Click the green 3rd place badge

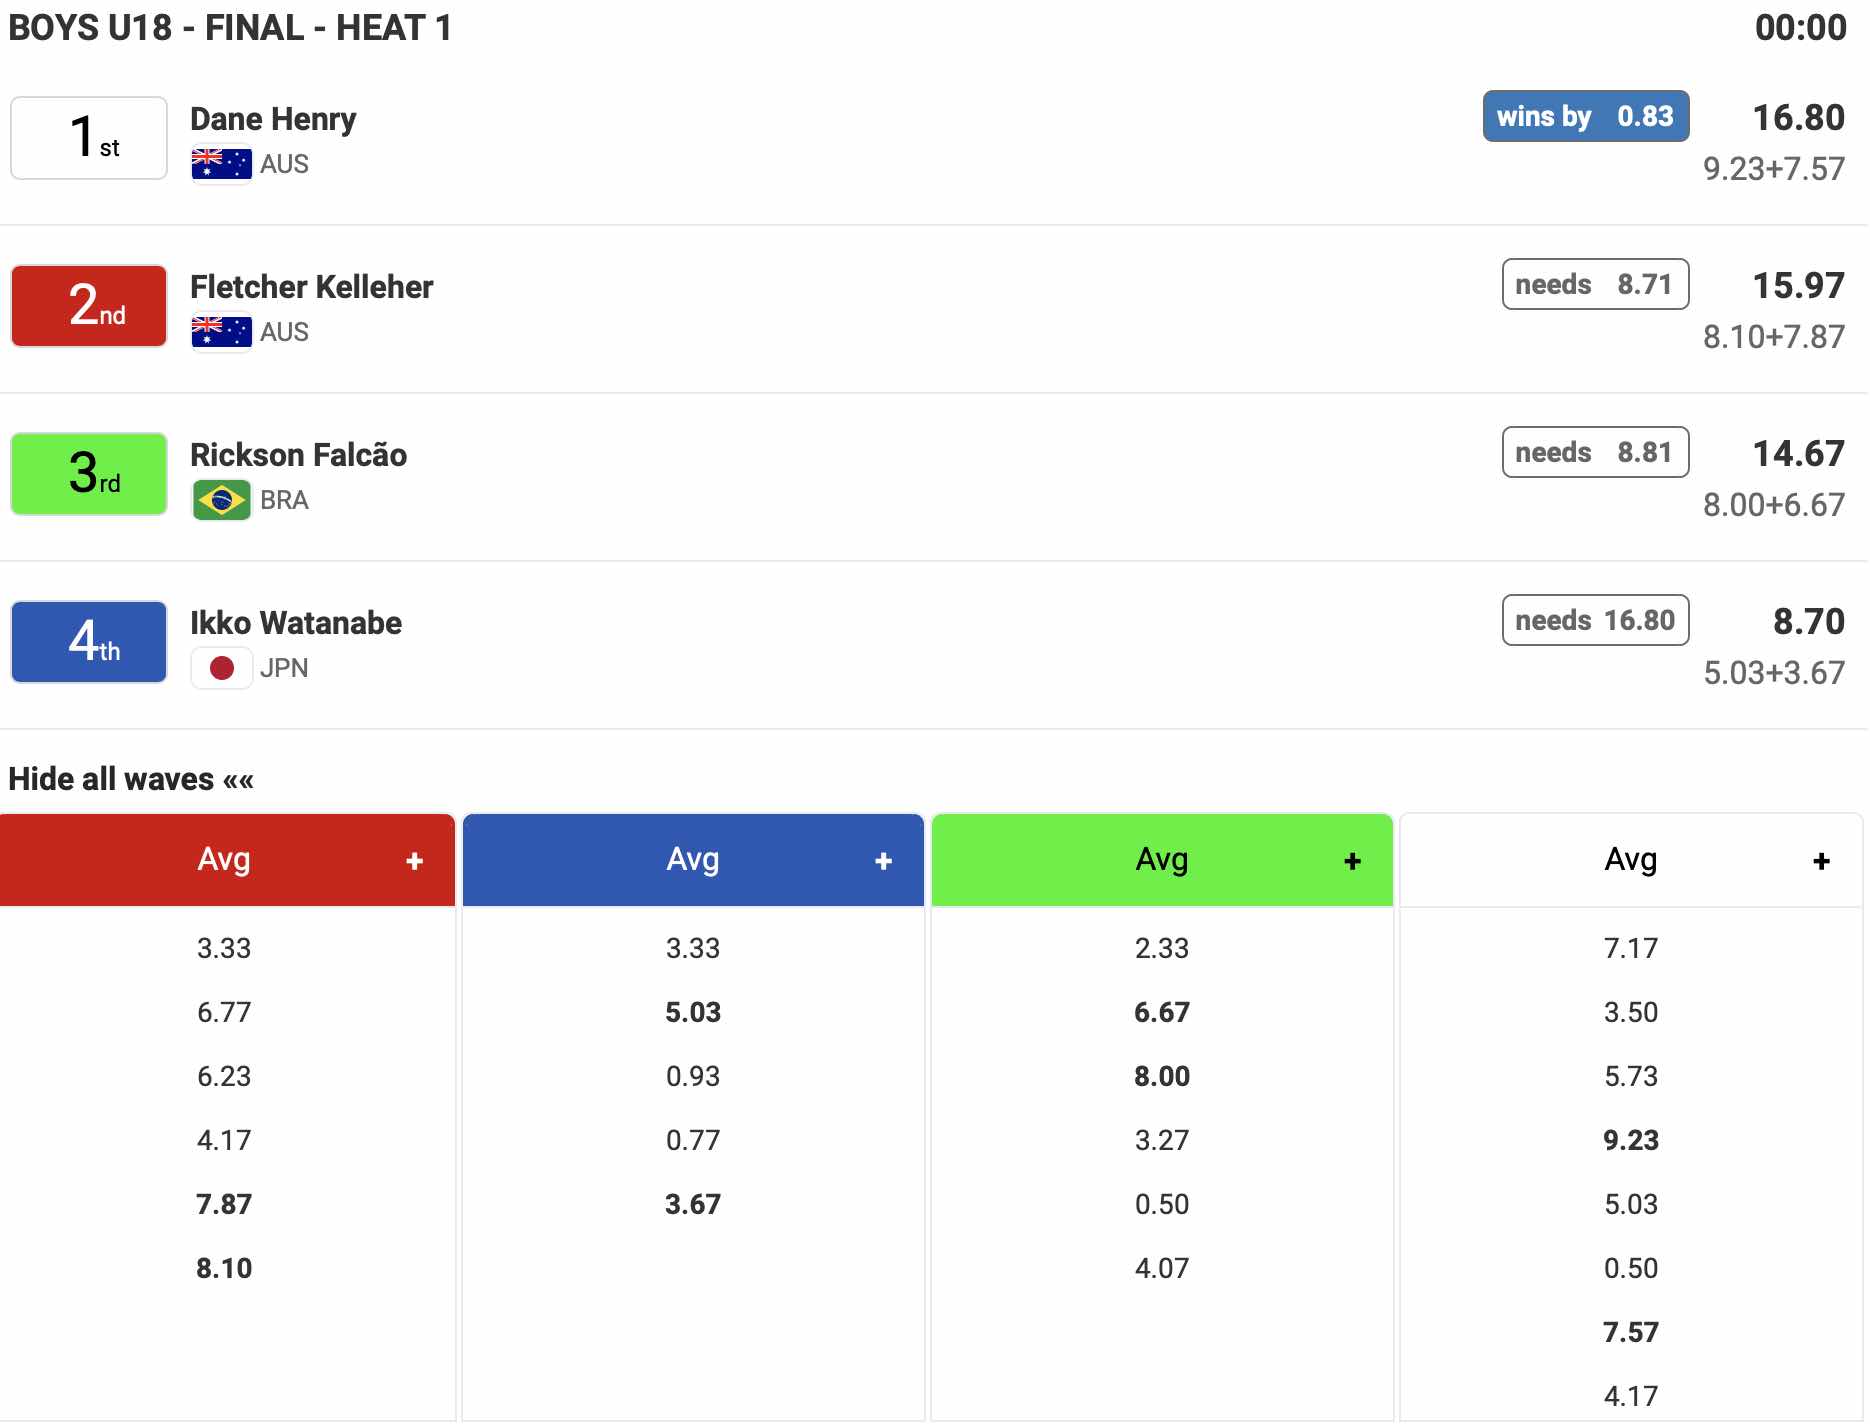tap(89, 474)
